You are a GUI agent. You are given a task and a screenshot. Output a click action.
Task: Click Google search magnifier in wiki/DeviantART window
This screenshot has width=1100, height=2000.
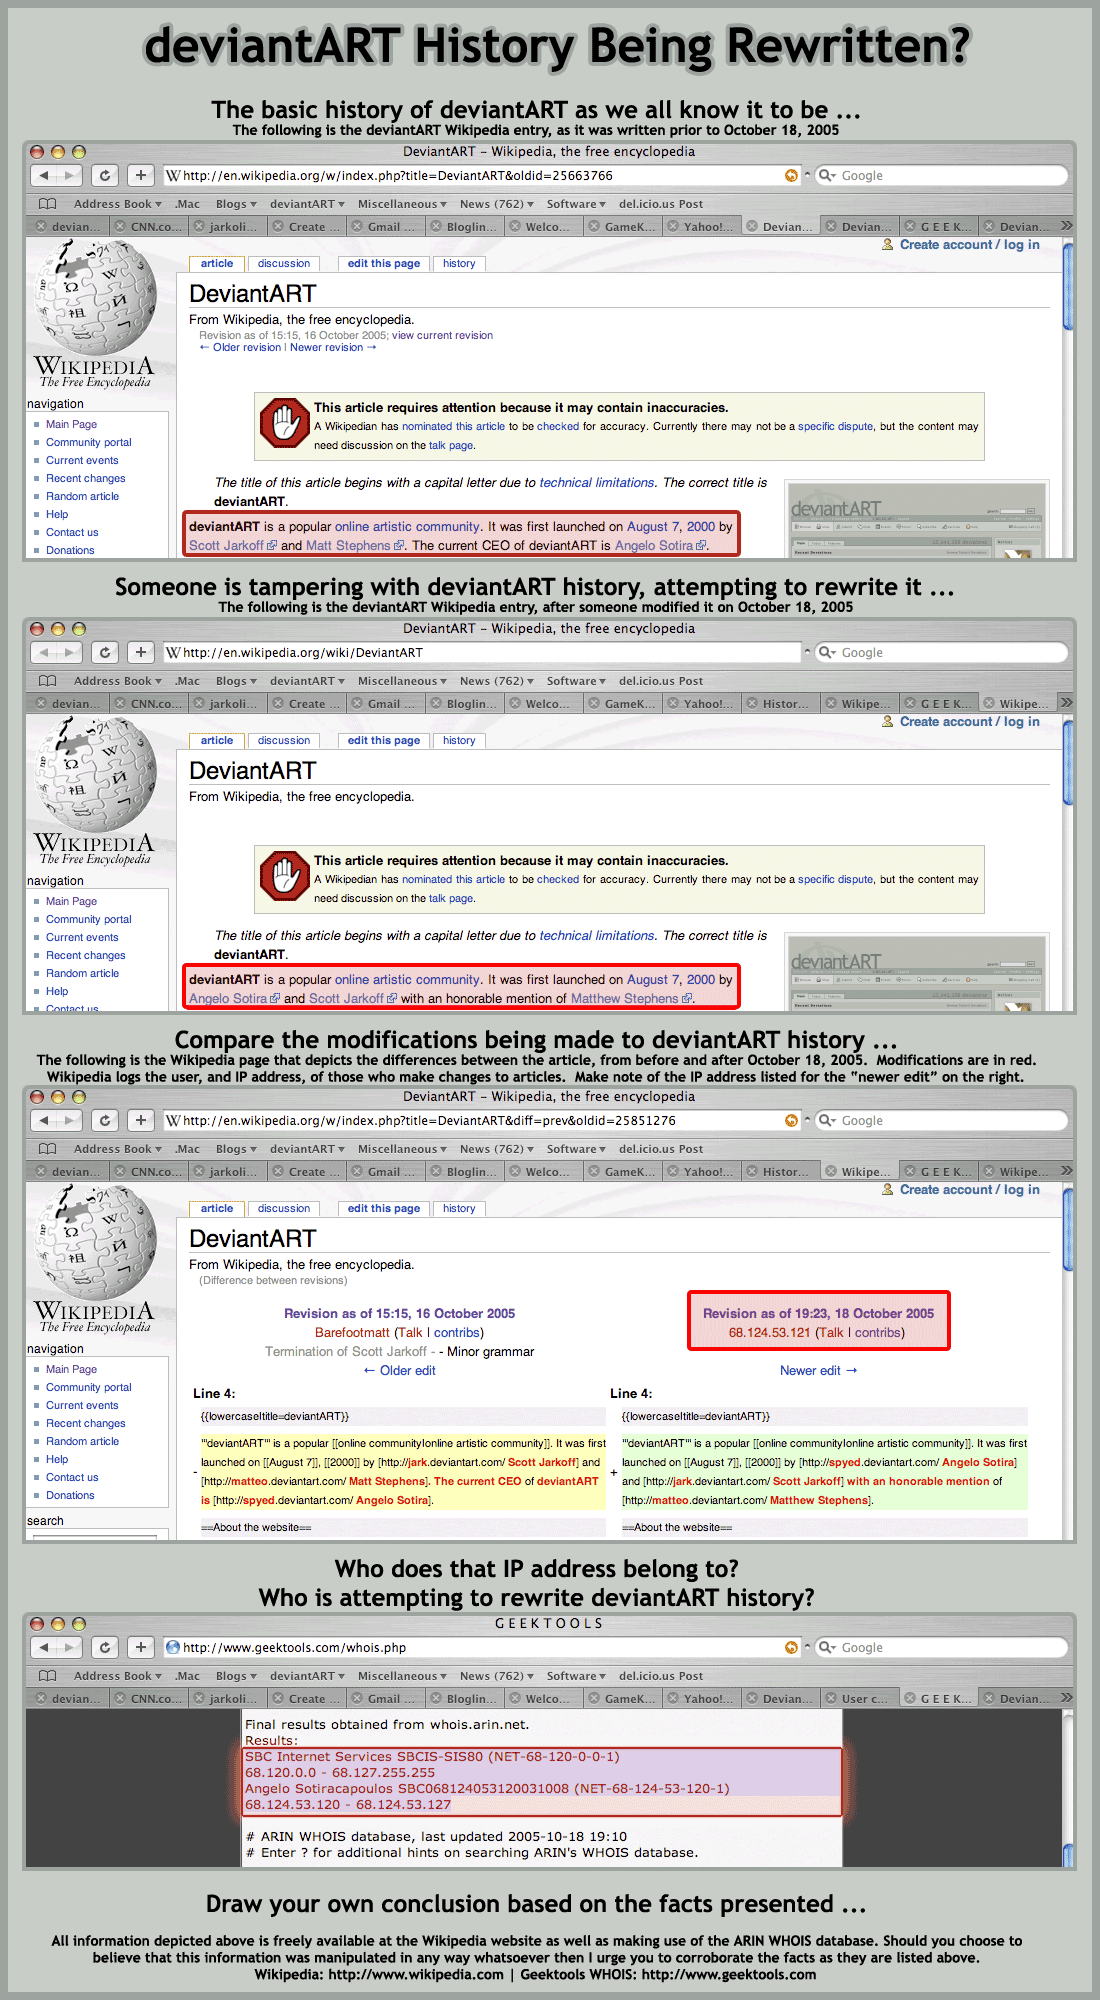click(827, 652)
